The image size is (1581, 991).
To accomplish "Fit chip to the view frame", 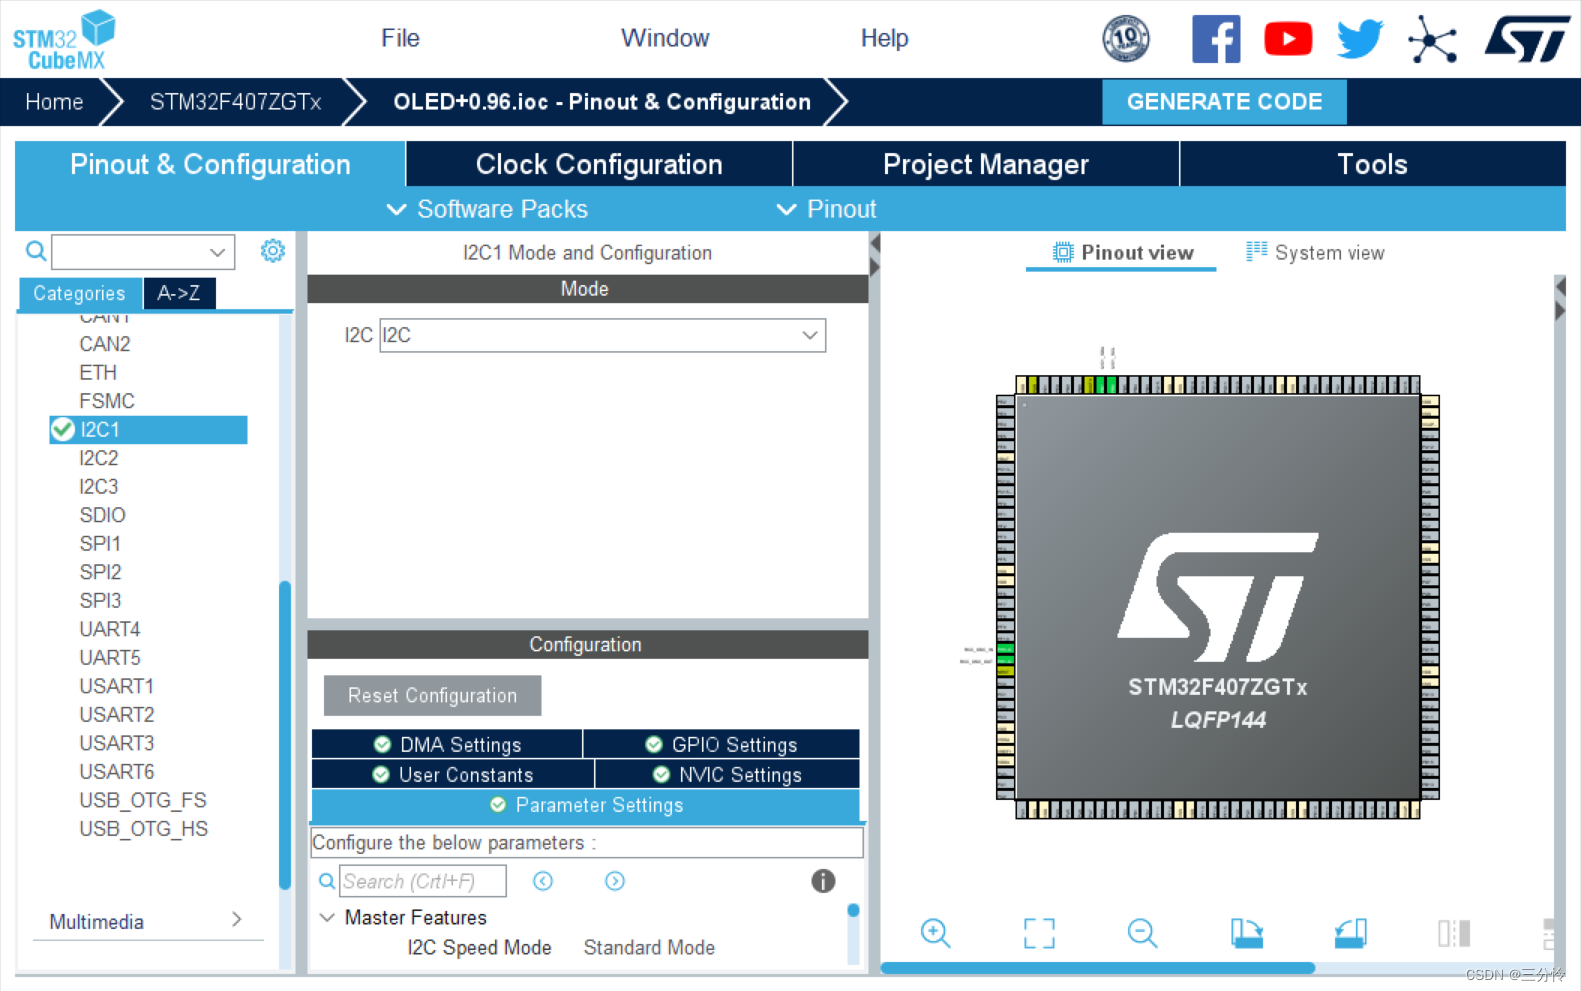I will point(1039,933).
